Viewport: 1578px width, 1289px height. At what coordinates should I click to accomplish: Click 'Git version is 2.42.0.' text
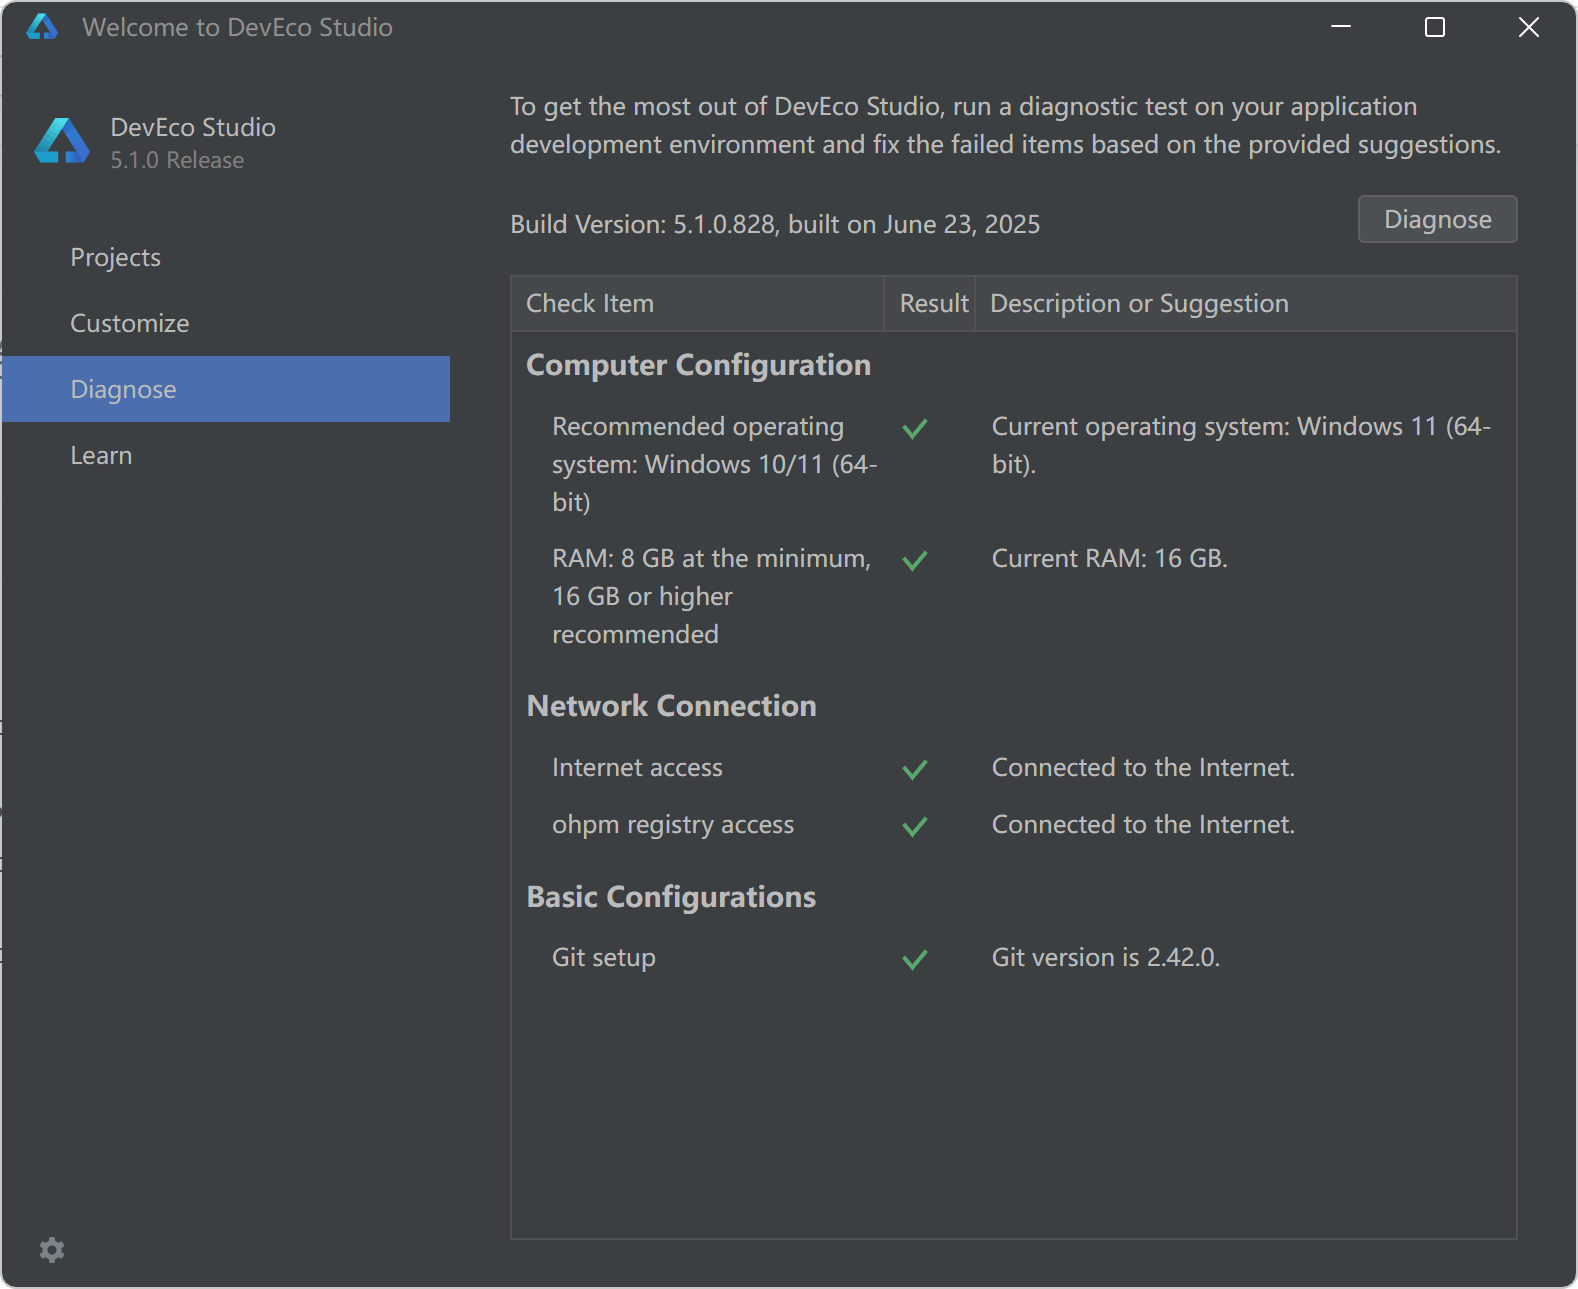[1105, 958]
